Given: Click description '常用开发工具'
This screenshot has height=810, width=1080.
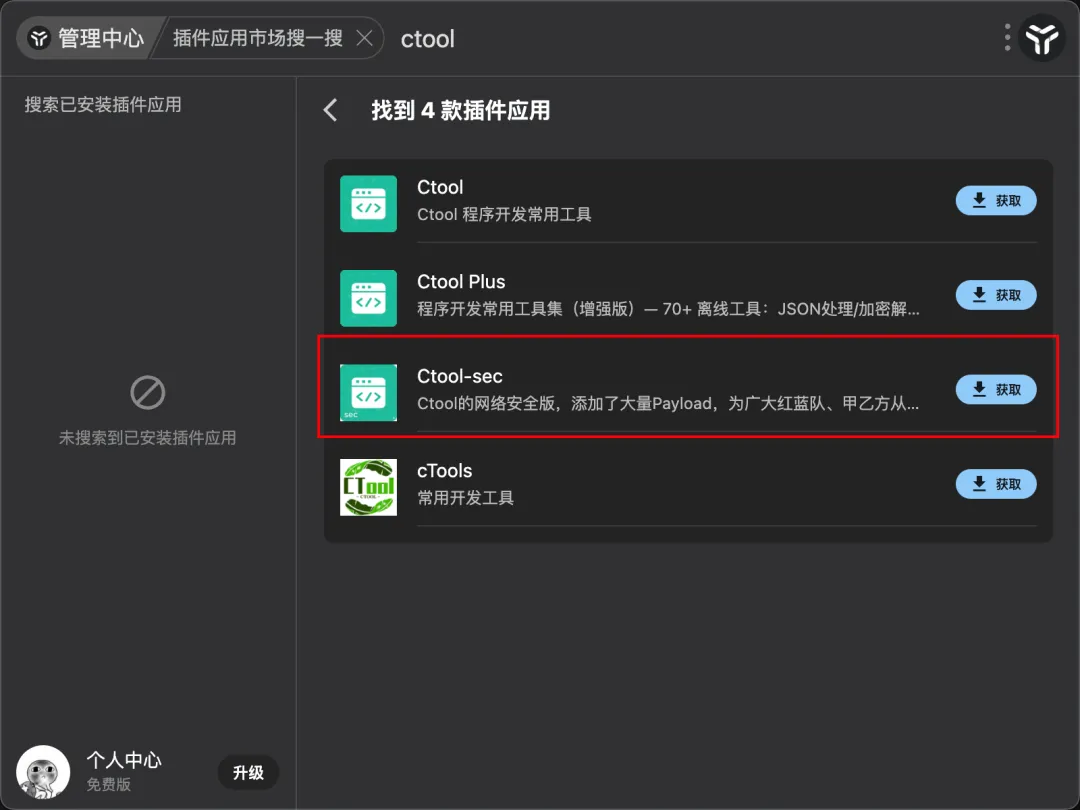Looking at the screenshot, I should [x=466, y=497].
